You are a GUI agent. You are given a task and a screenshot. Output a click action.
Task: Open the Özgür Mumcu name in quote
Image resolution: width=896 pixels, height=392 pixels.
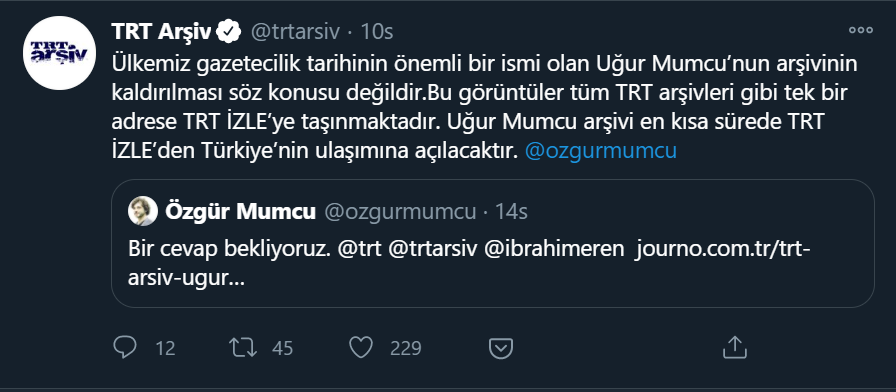240,212
